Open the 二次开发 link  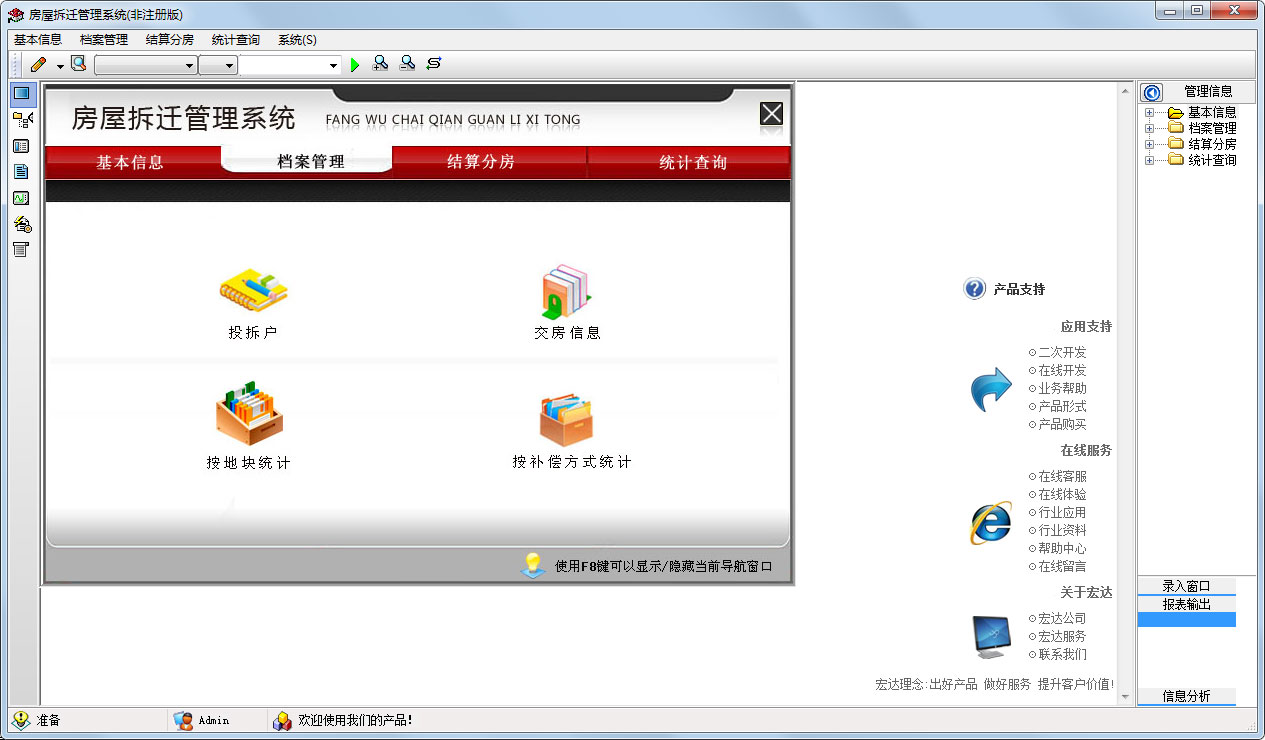(1062, 352)
